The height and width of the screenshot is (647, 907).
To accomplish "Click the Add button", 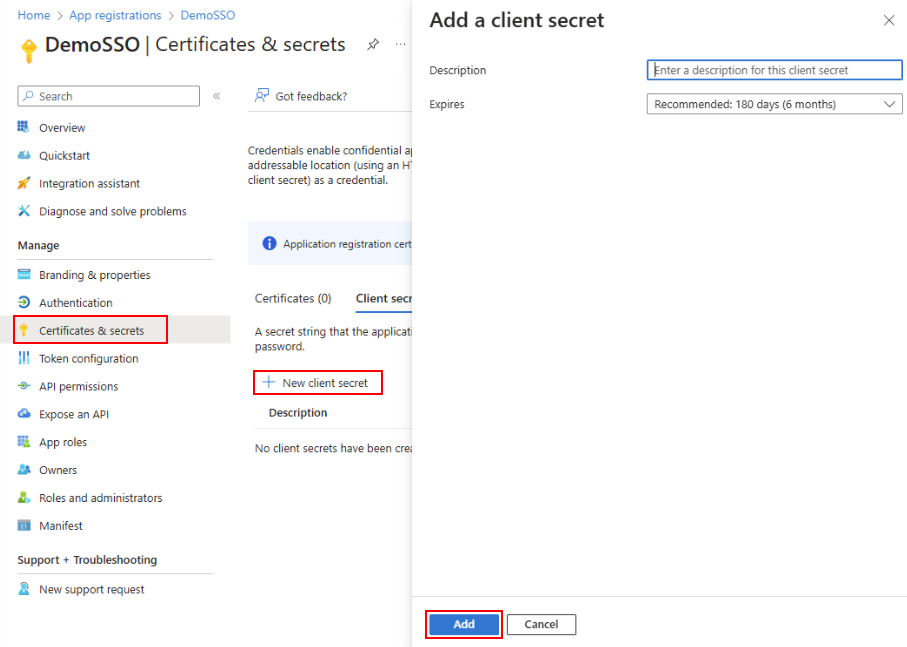I will point(464,624).
